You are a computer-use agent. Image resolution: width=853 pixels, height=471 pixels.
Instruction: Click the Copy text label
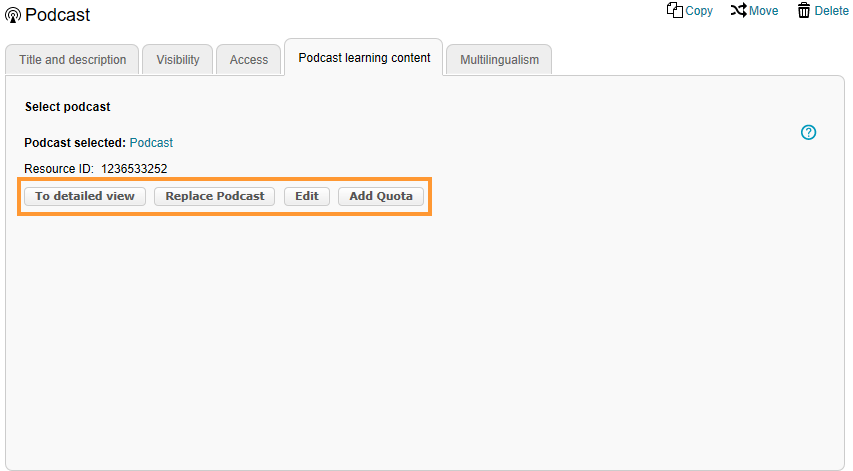click(x=699, y=11)
